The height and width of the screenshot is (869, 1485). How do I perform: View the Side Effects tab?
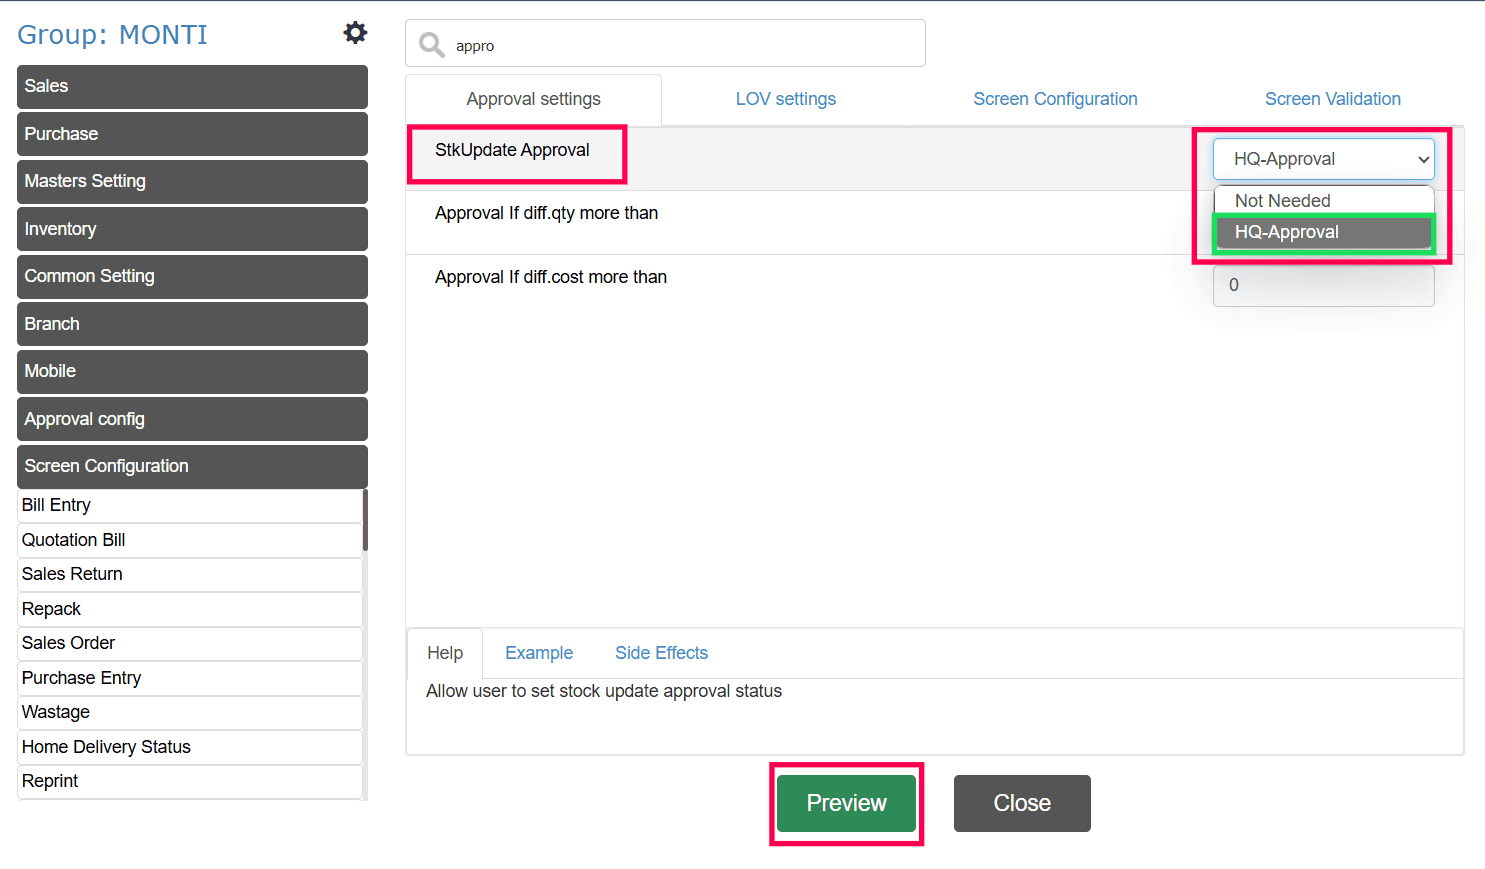tap(661, 653)
